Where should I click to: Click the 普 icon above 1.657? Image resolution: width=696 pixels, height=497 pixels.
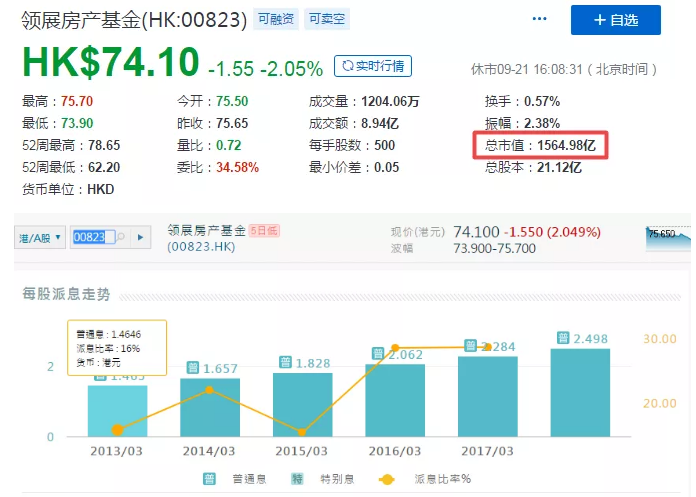193,368
